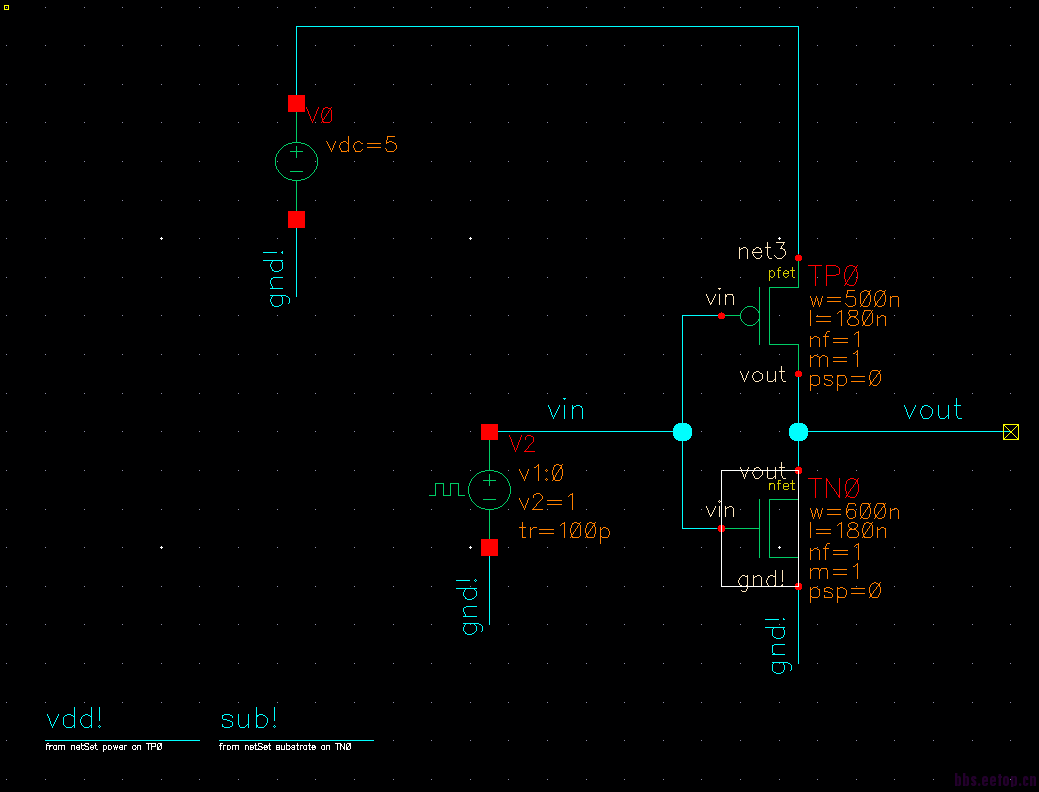Click 'from netSet power on TP0' text
The image size is (1039, 792).
coord(104,747)
